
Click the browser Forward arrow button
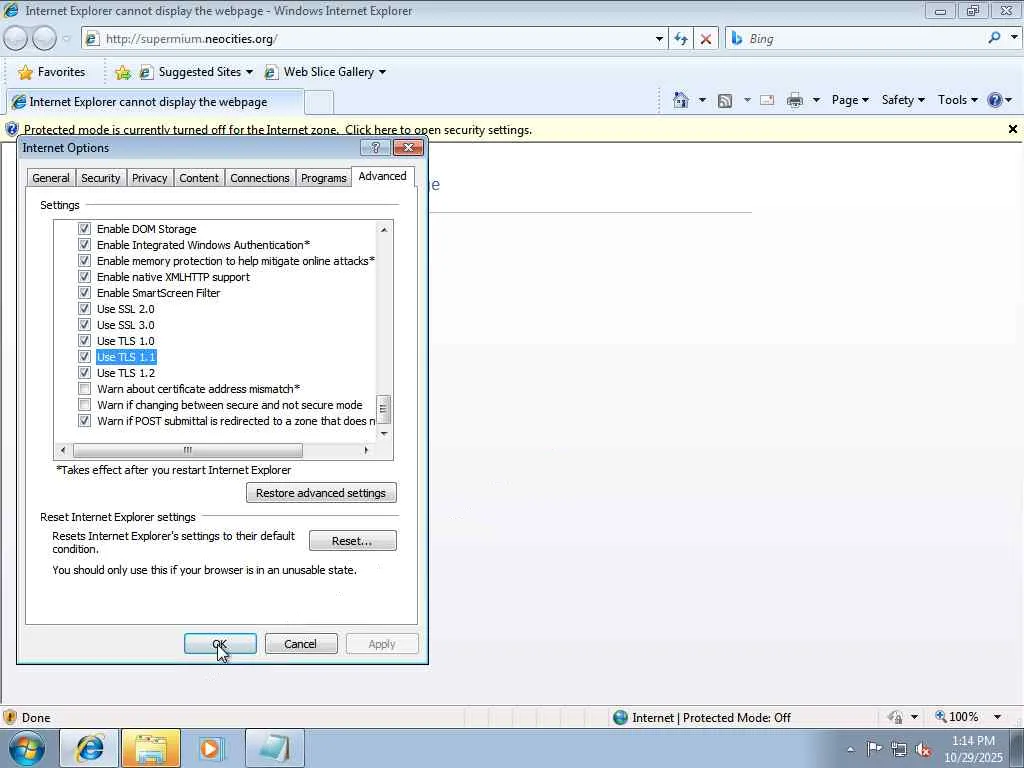(x=44, y=39)
